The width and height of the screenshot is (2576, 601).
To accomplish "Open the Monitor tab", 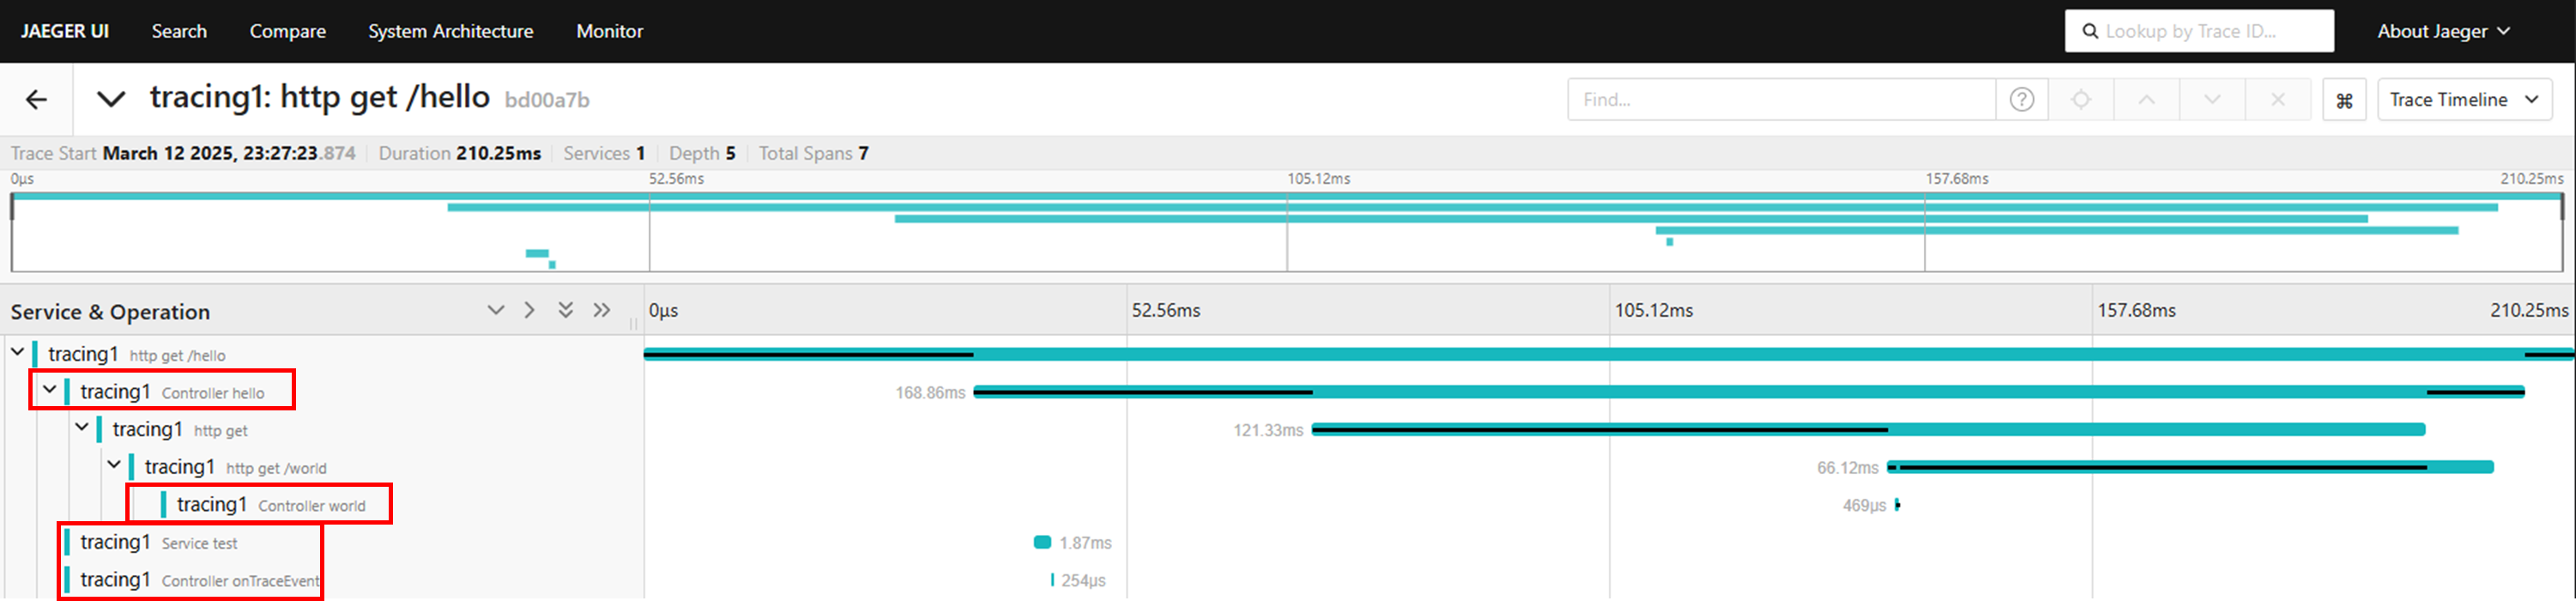I will [609, 31].
